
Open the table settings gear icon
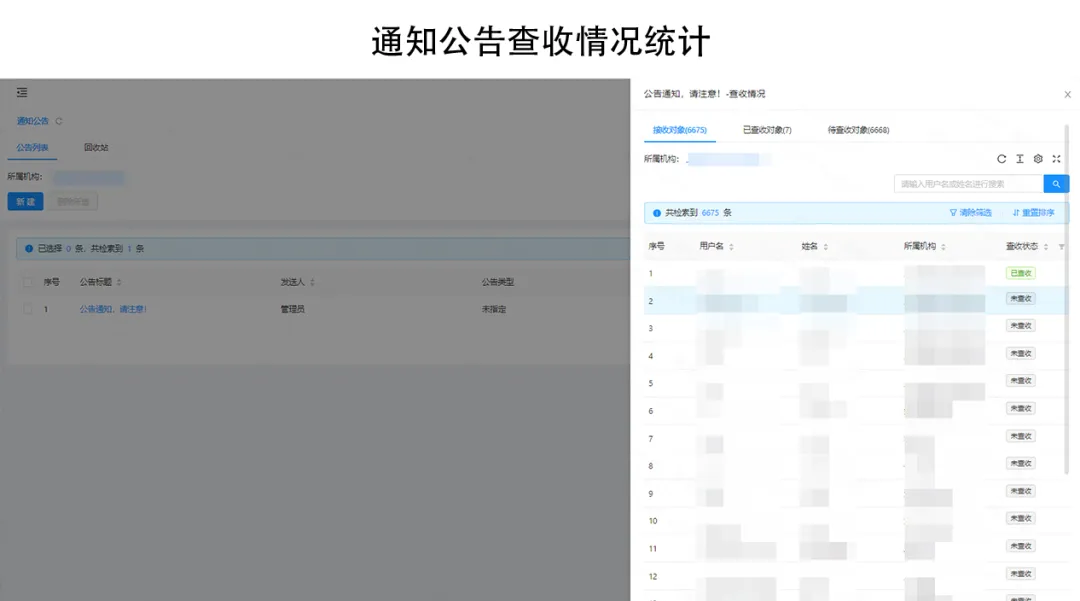[x=1038, y=159]
